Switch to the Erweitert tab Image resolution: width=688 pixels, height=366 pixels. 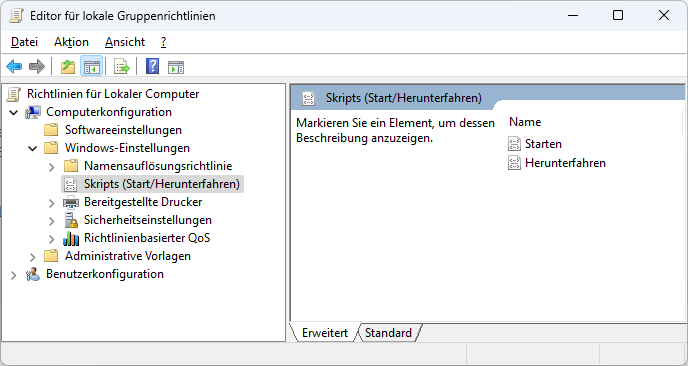[x=325, y=333]
